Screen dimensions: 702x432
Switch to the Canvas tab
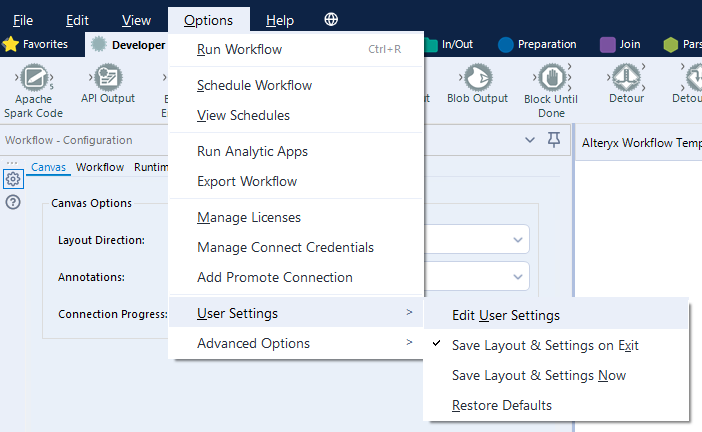pos(48,167)
